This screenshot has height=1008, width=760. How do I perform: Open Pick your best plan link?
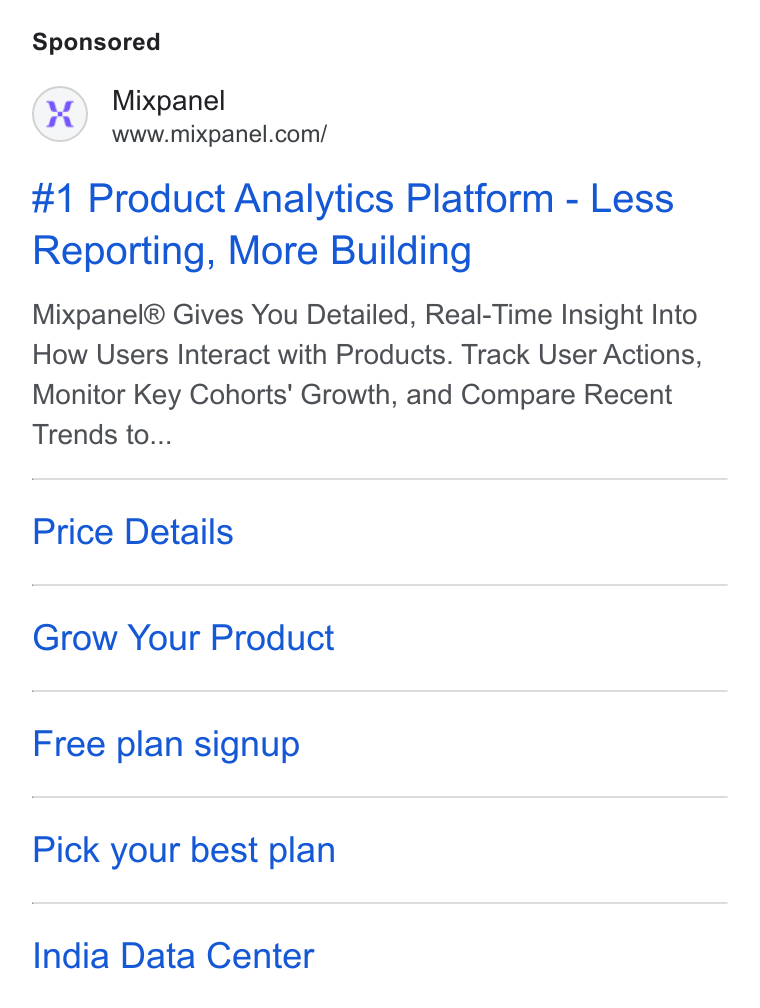pyautogui.click(x=184, y=851)
